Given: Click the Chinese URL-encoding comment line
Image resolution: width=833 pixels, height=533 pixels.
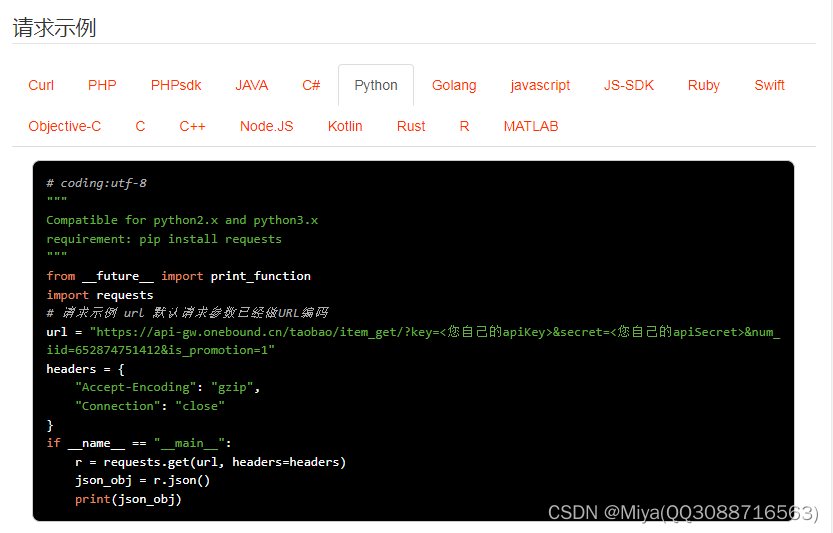Looking at the screenshot, I should point(187,312).
